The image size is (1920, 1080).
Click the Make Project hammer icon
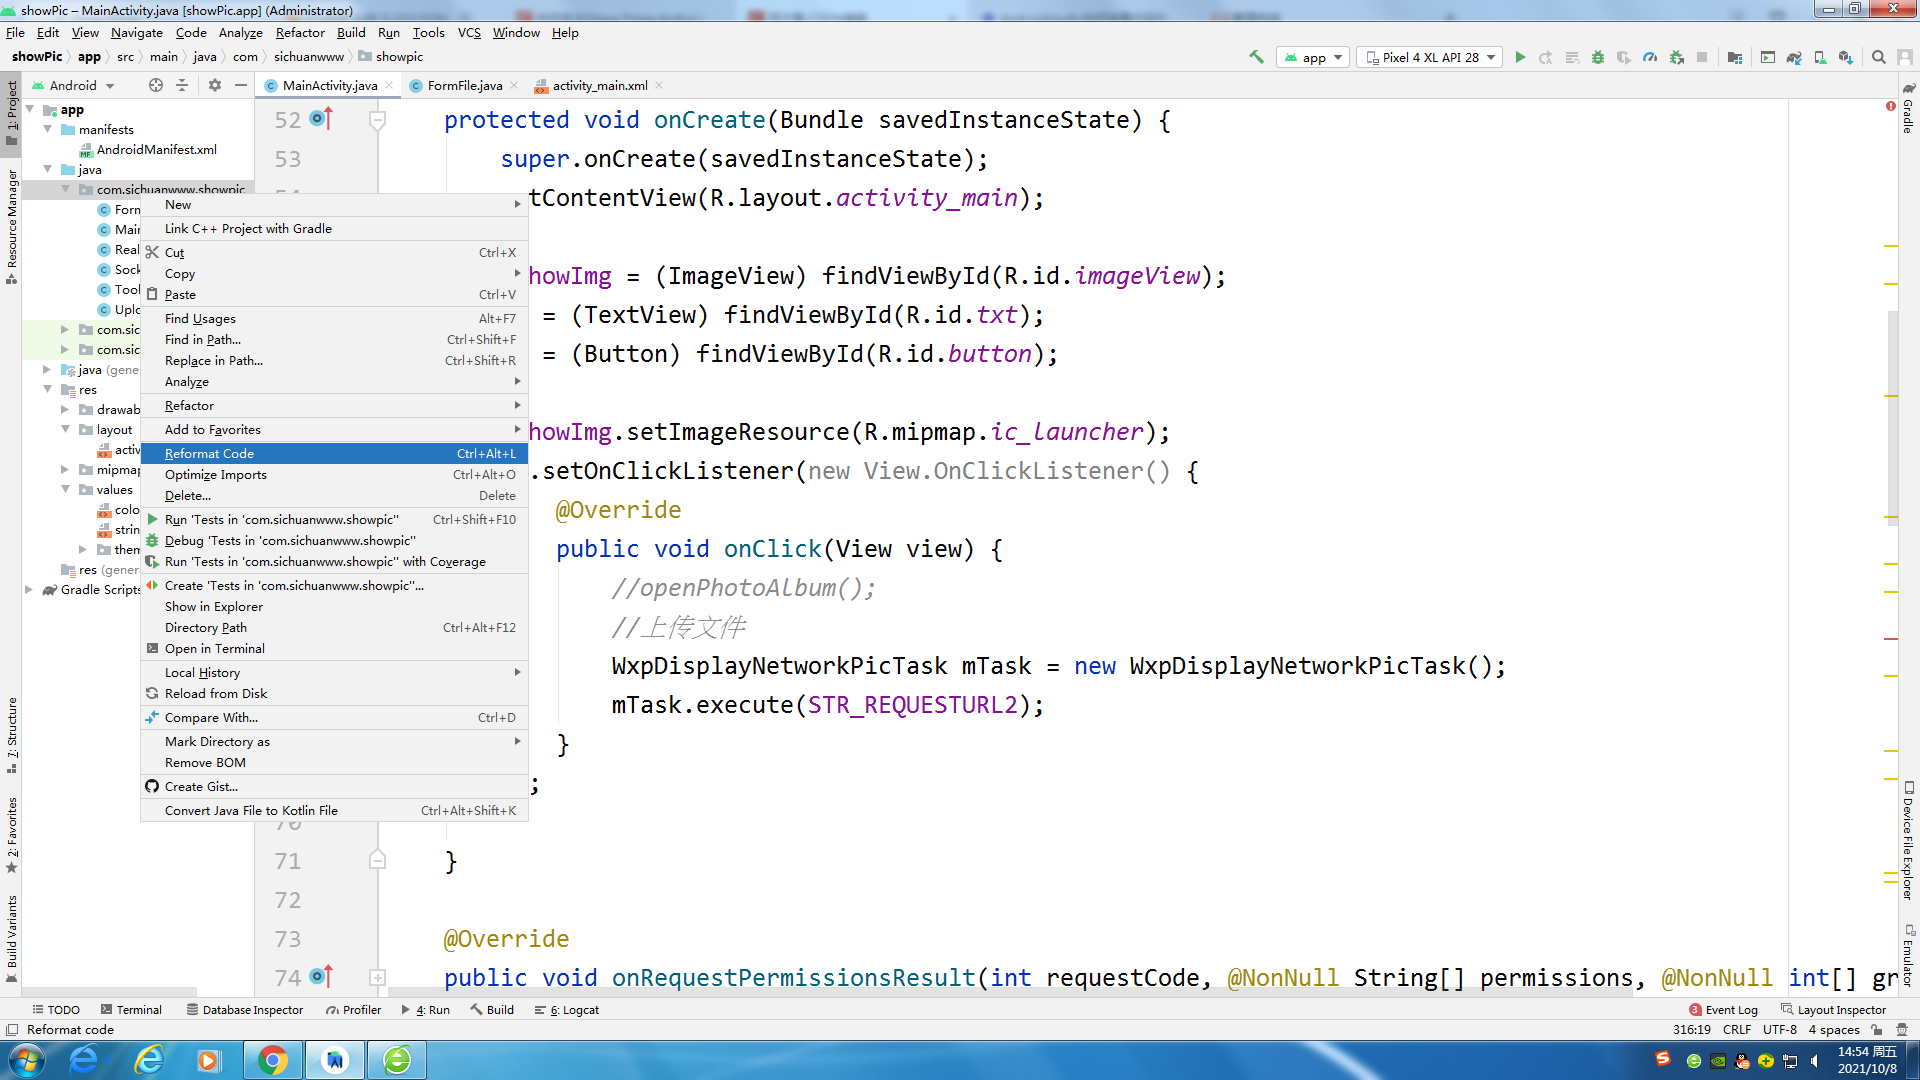pos(1256,57)
